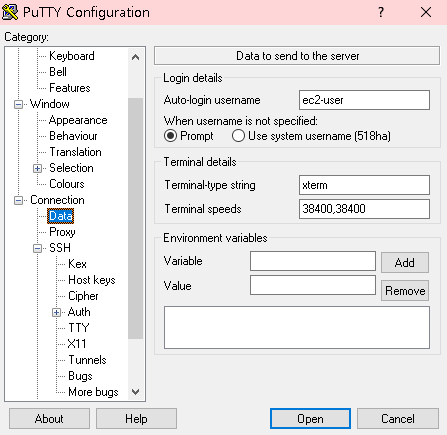The width and height of the screenshot is (447, 435).
Task: Click the Terminal-type string field
Action: click(x=364, y=185)
